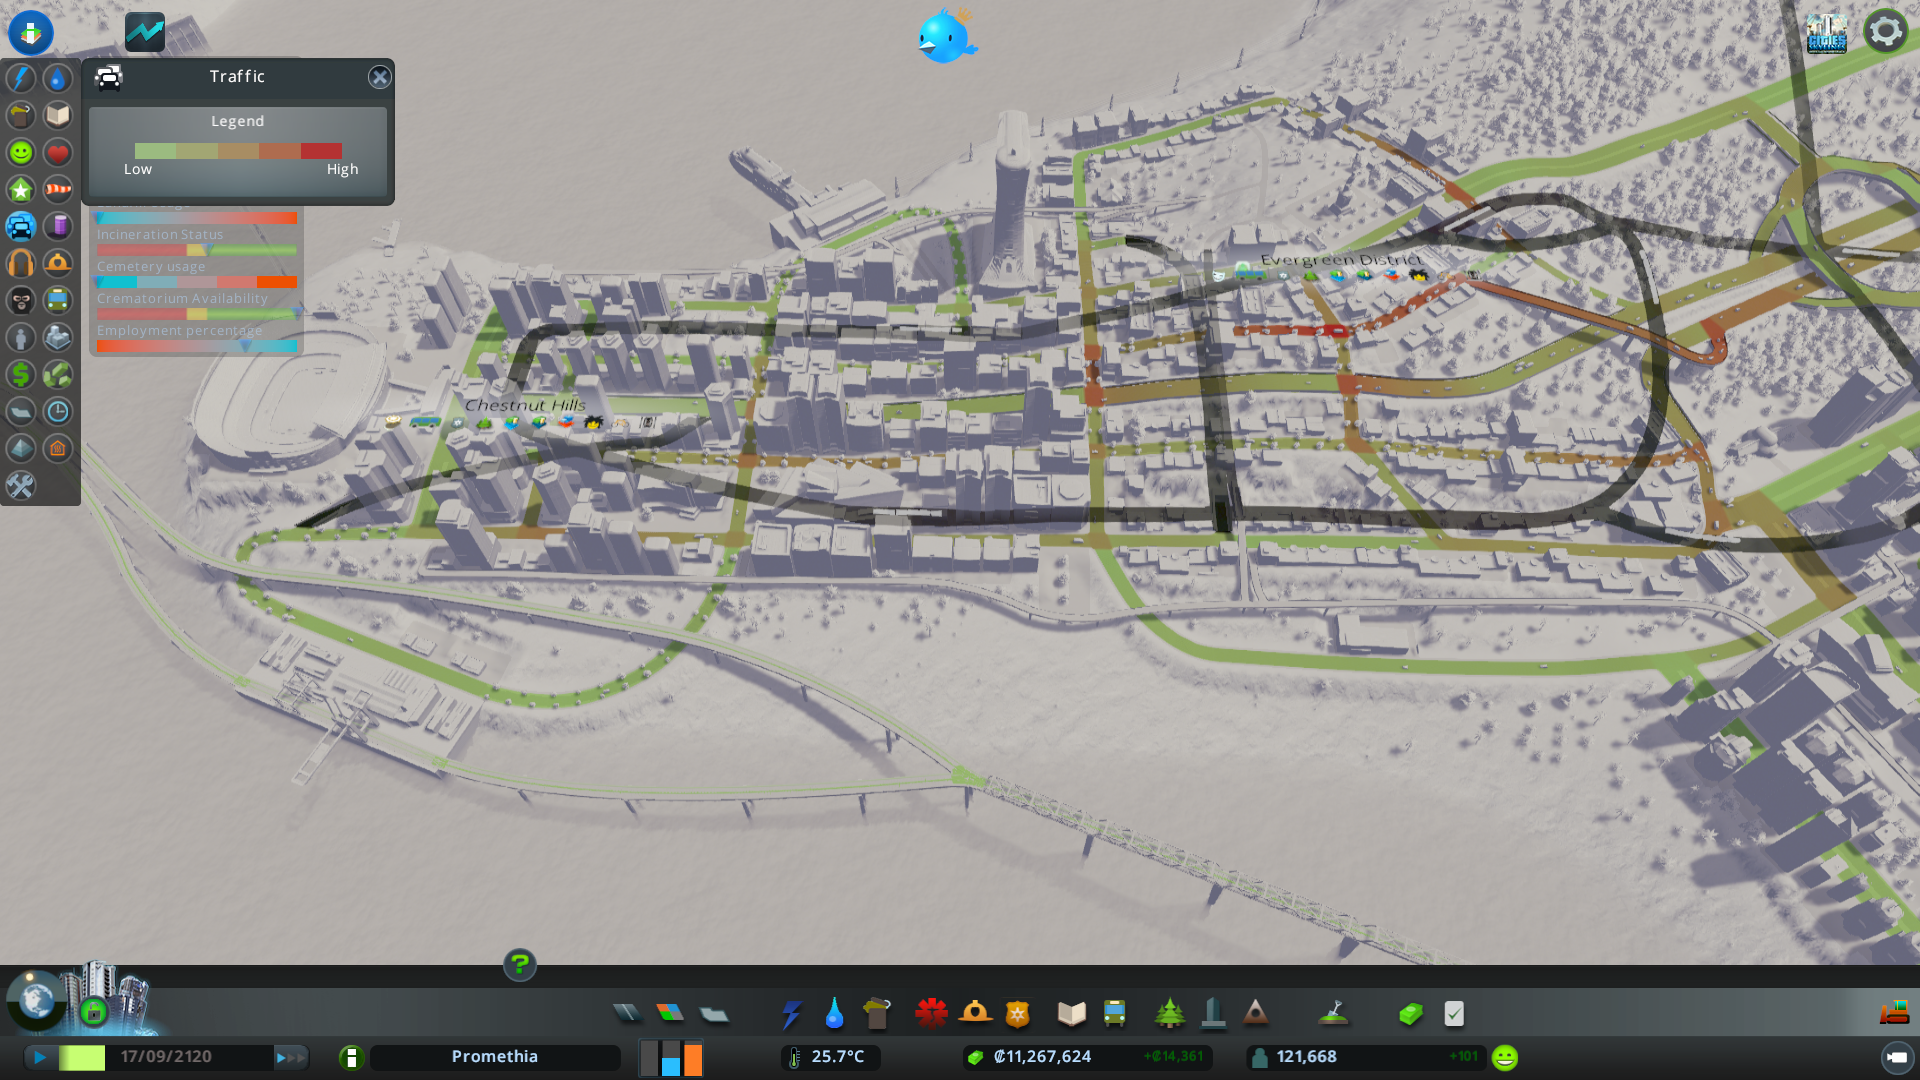Expand the city info panel beside Promethia
This screenshot has width=1920, height=1080.
[x=351, y=1057]
